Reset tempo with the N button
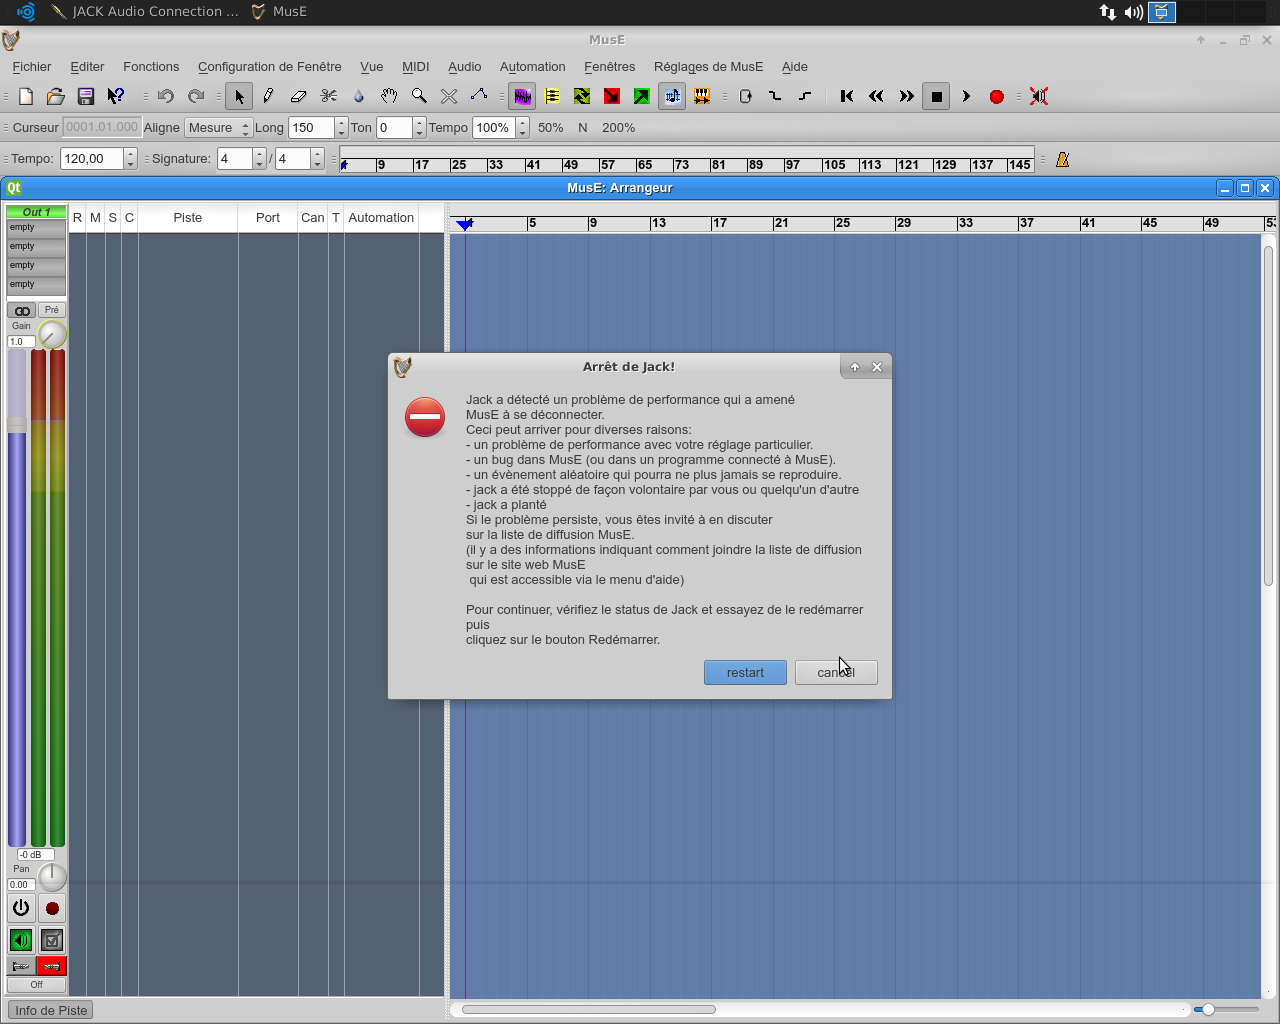Screen dimensions: 1280x1024 point(582,128)
